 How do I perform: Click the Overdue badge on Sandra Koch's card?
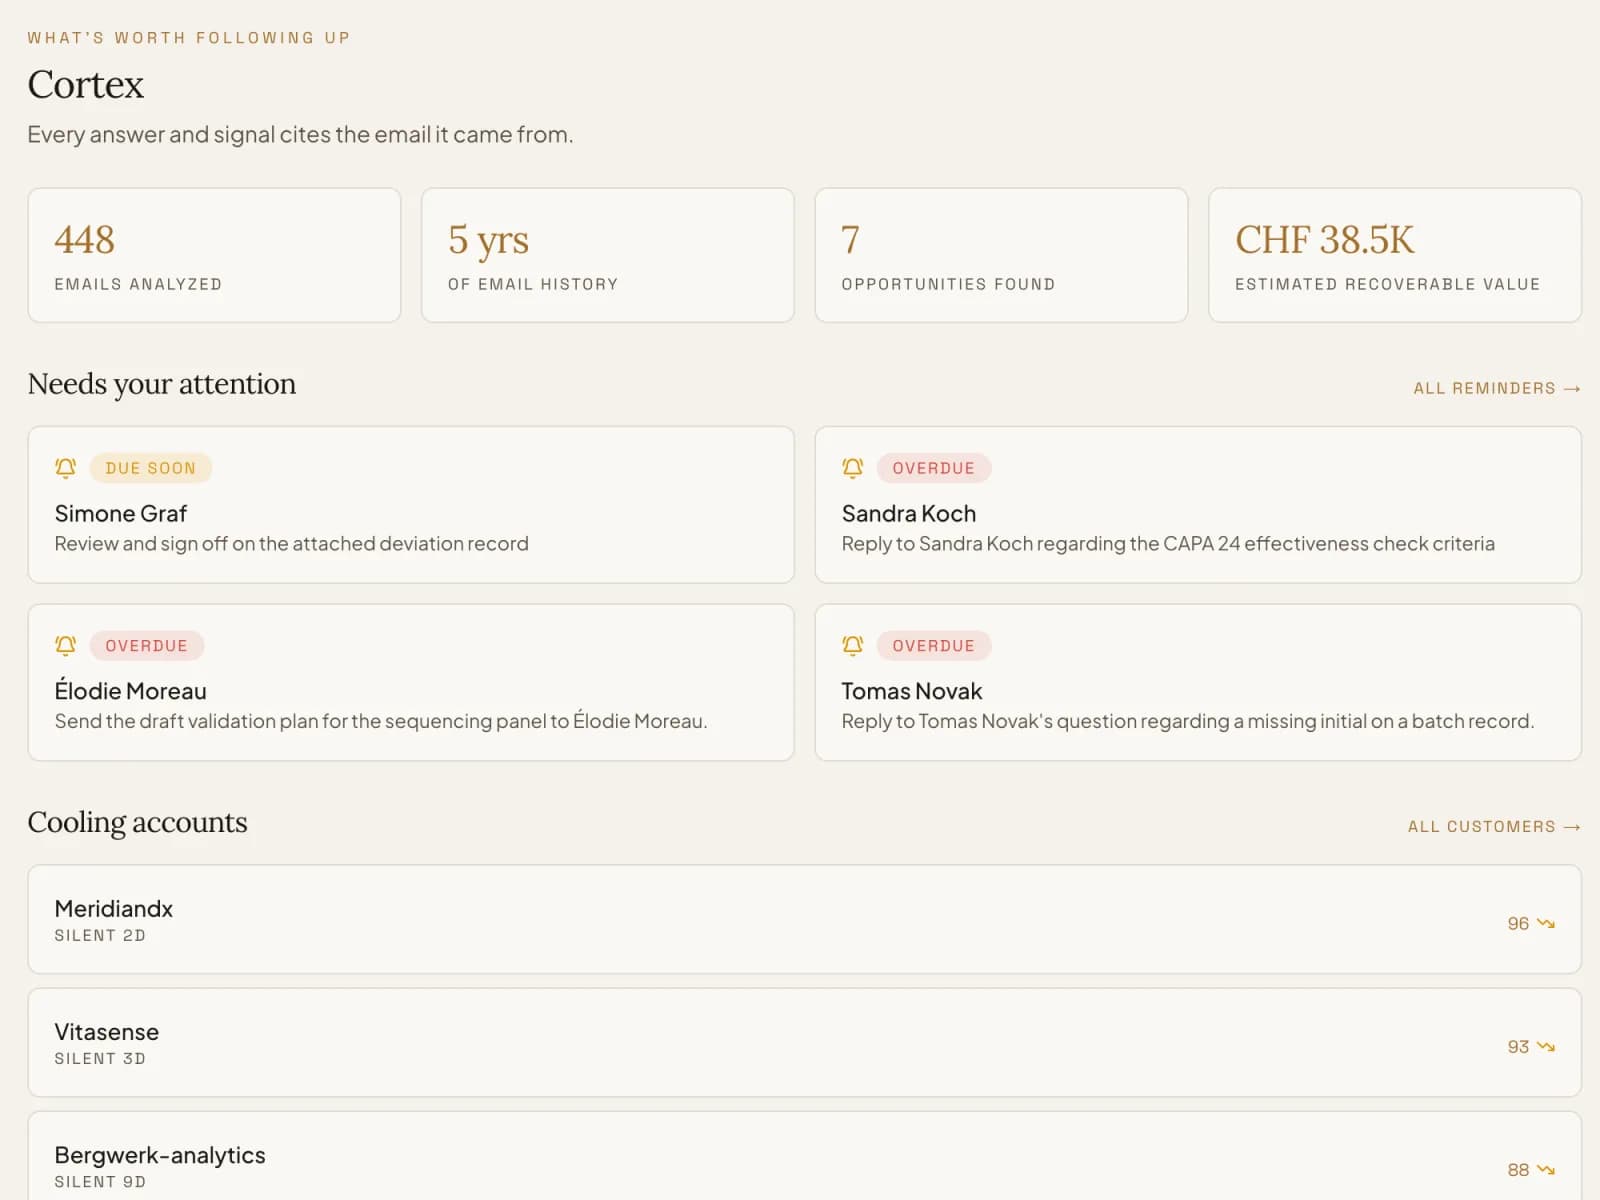pyautogui.click(x=933, y=468)
